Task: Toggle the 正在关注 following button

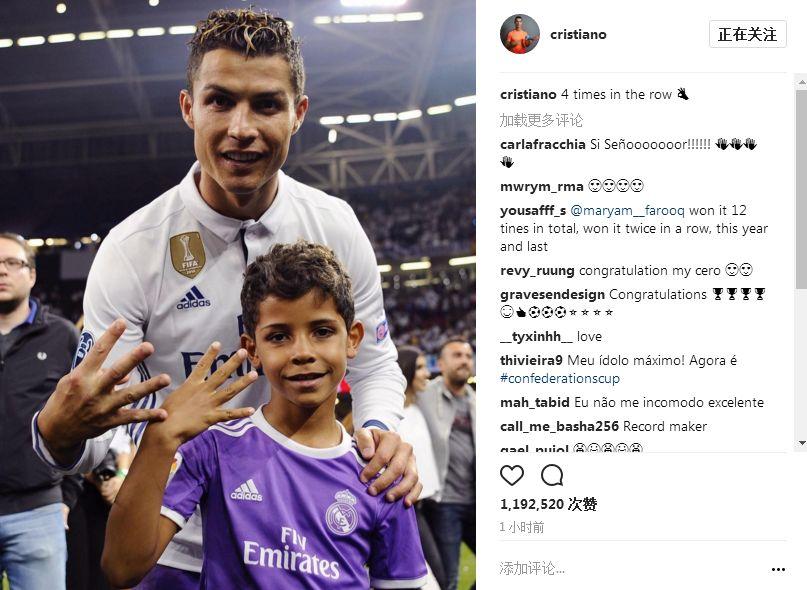Action: tap(747, 34)
